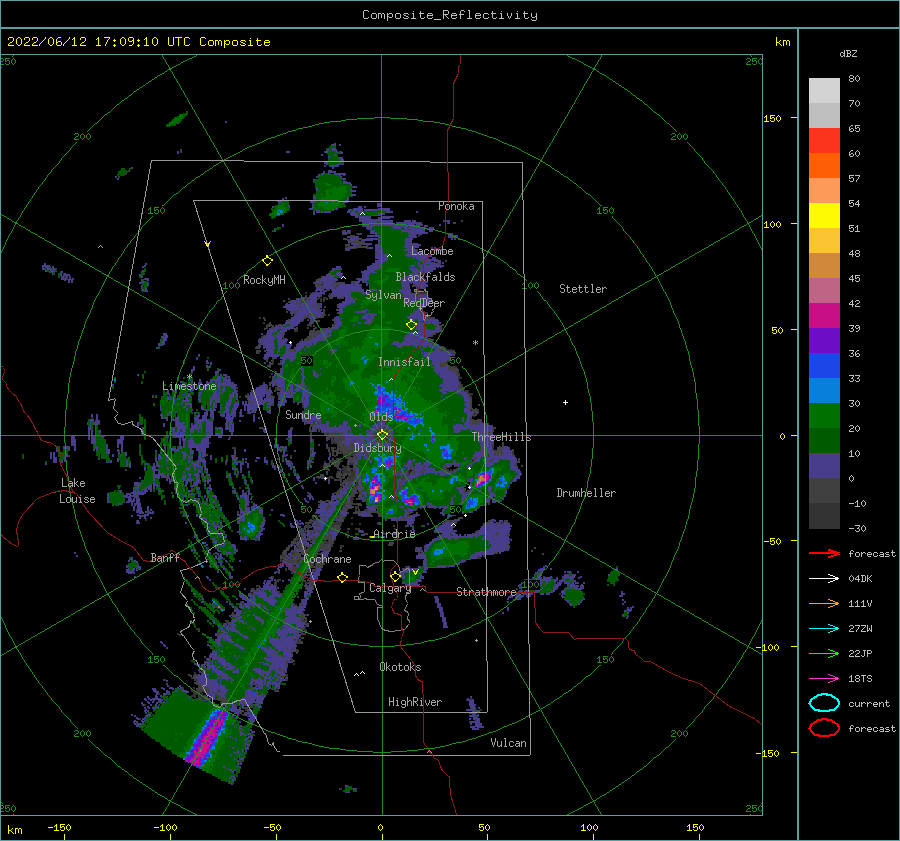Click the yellow diamond marker near Cochrane
Image resolution: width=900 pixels, height=841 pixels.
[x=343, y=577]
